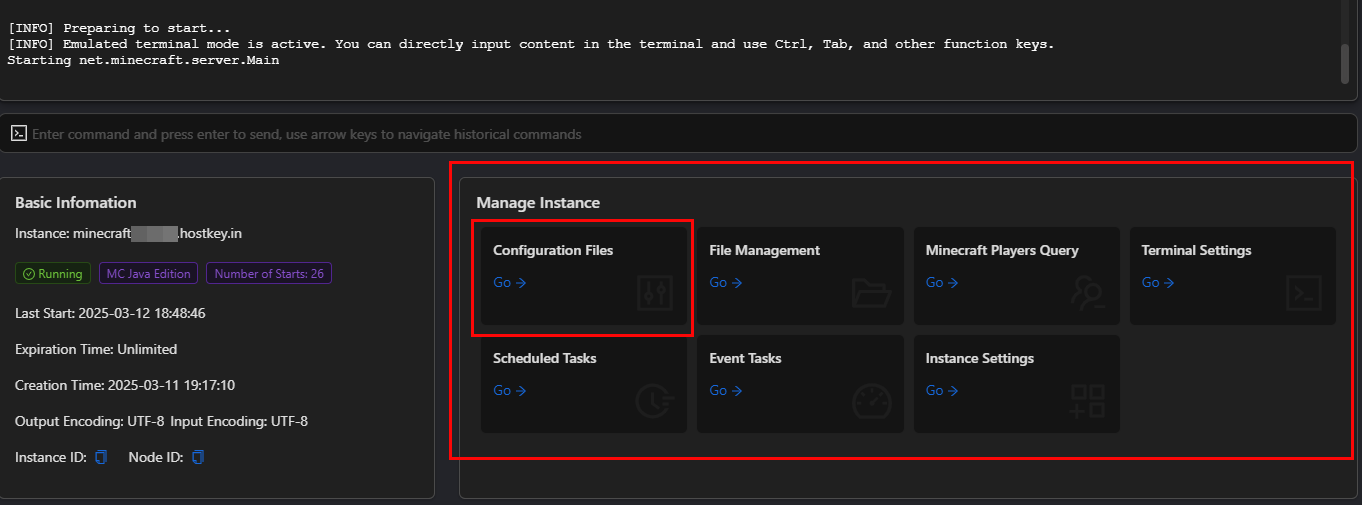Copy the Instance ID using its icon
Viewport: 1362px width, 505px height.
pyautogui.click(x=101, y=457)
